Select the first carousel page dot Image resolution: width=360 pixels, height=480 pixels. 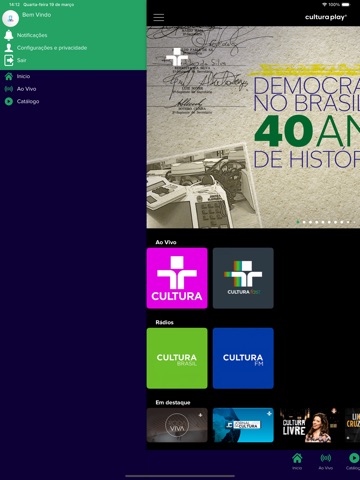298,222
